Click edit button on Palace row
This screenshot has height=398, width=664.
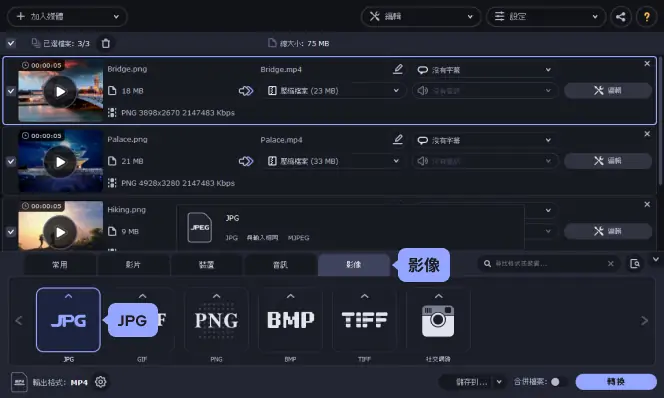[608, 160]
